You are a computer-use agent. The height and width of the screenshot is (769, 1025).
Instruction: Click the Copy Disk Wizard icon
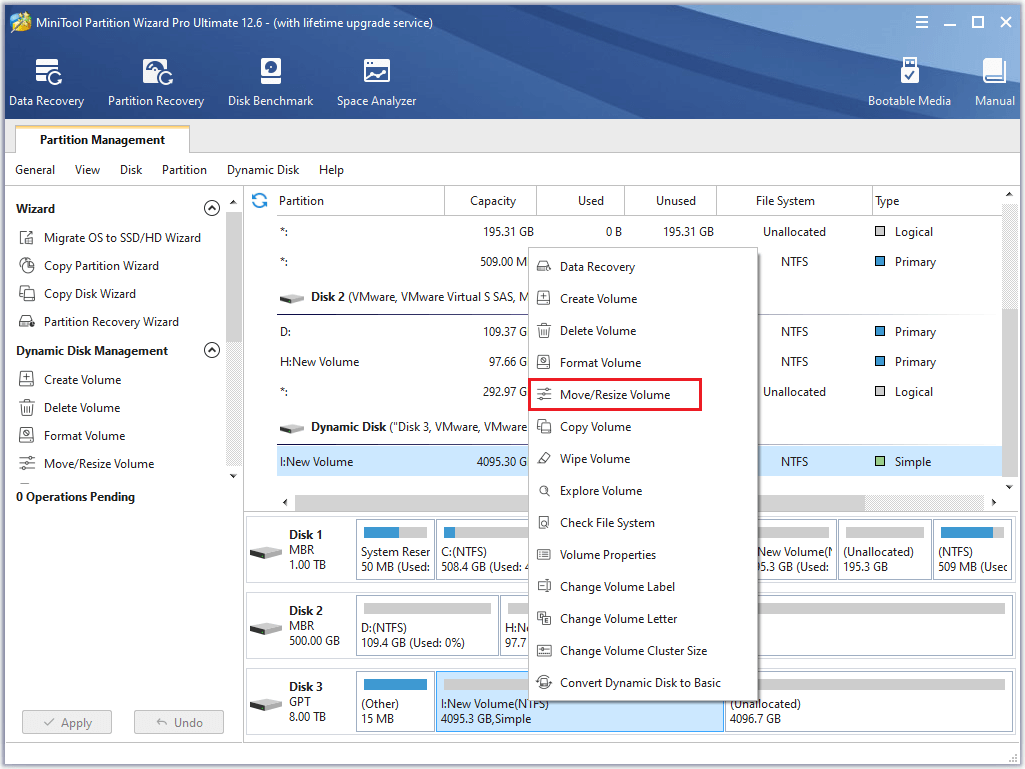click(x=27, y=294)
